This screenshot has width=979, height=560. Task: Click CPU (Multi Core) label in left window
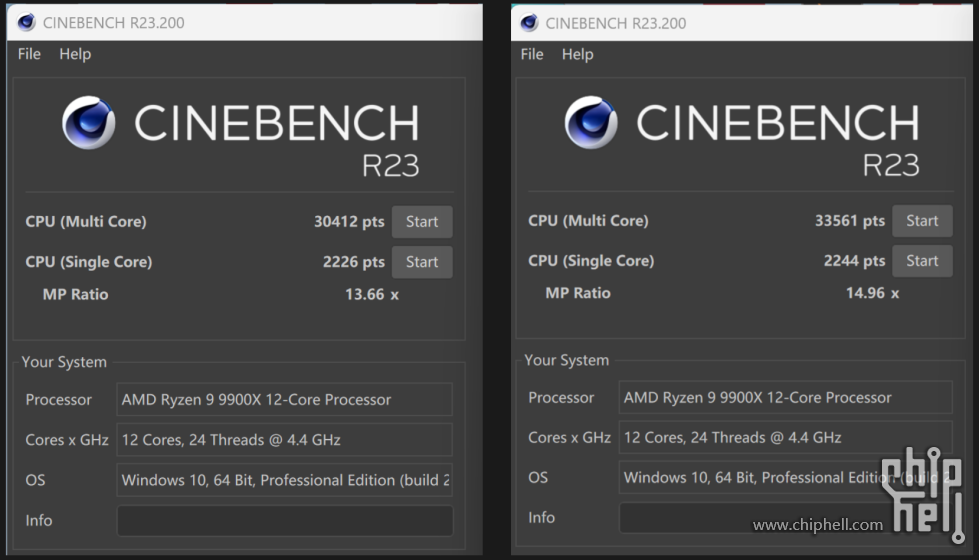pyautogui.click(x=86, y=222)
